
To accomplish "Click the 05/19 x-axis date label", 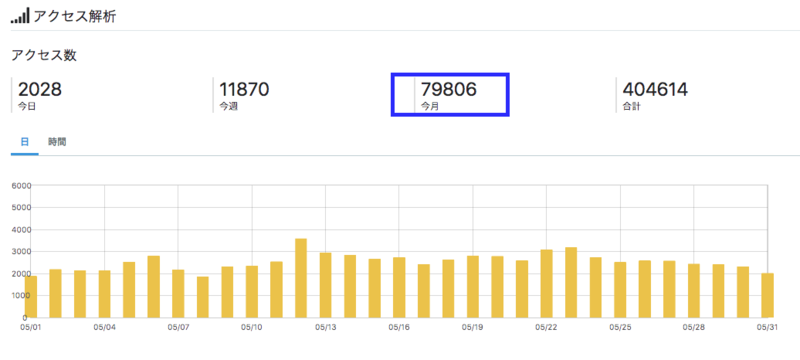I will (472, 328).
